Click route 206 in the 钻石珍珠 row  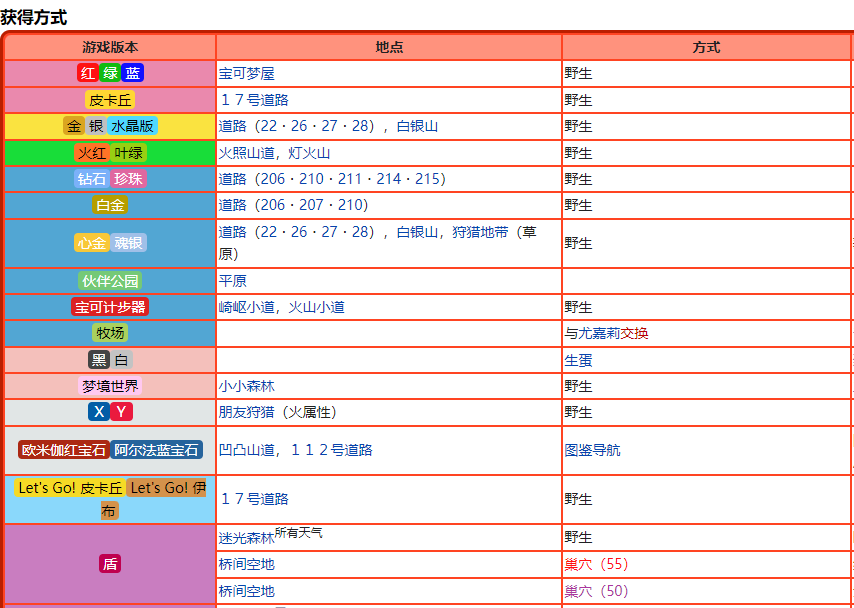[x=273, y=179]
